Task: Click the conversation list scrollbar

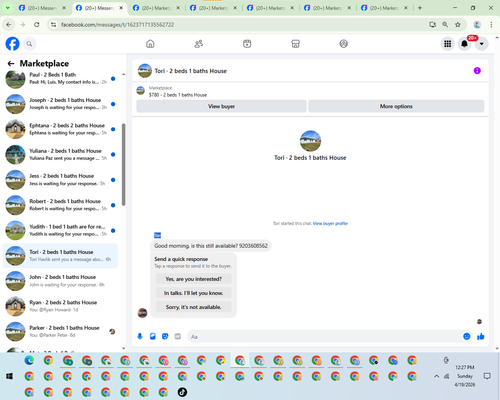Action: point(124,164)
